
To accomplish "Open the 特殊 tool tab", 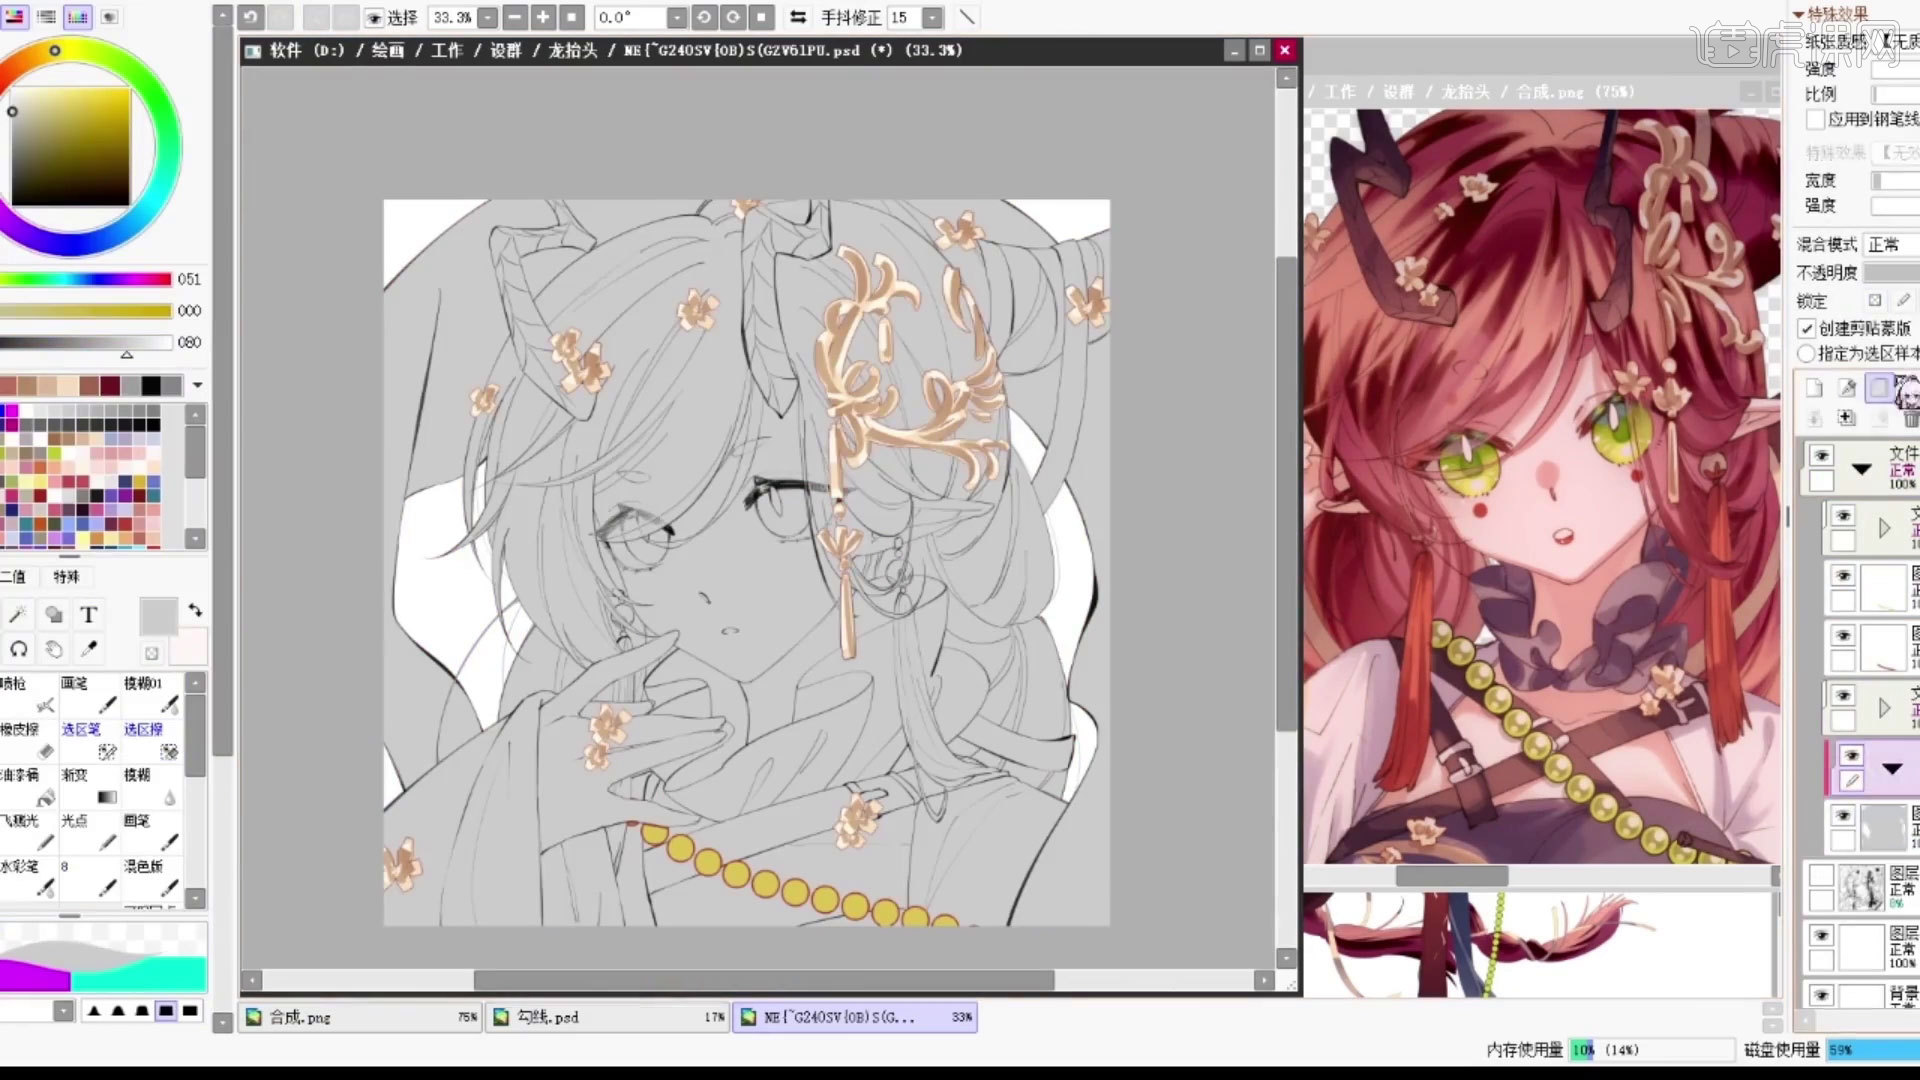I will pos(66,577).
